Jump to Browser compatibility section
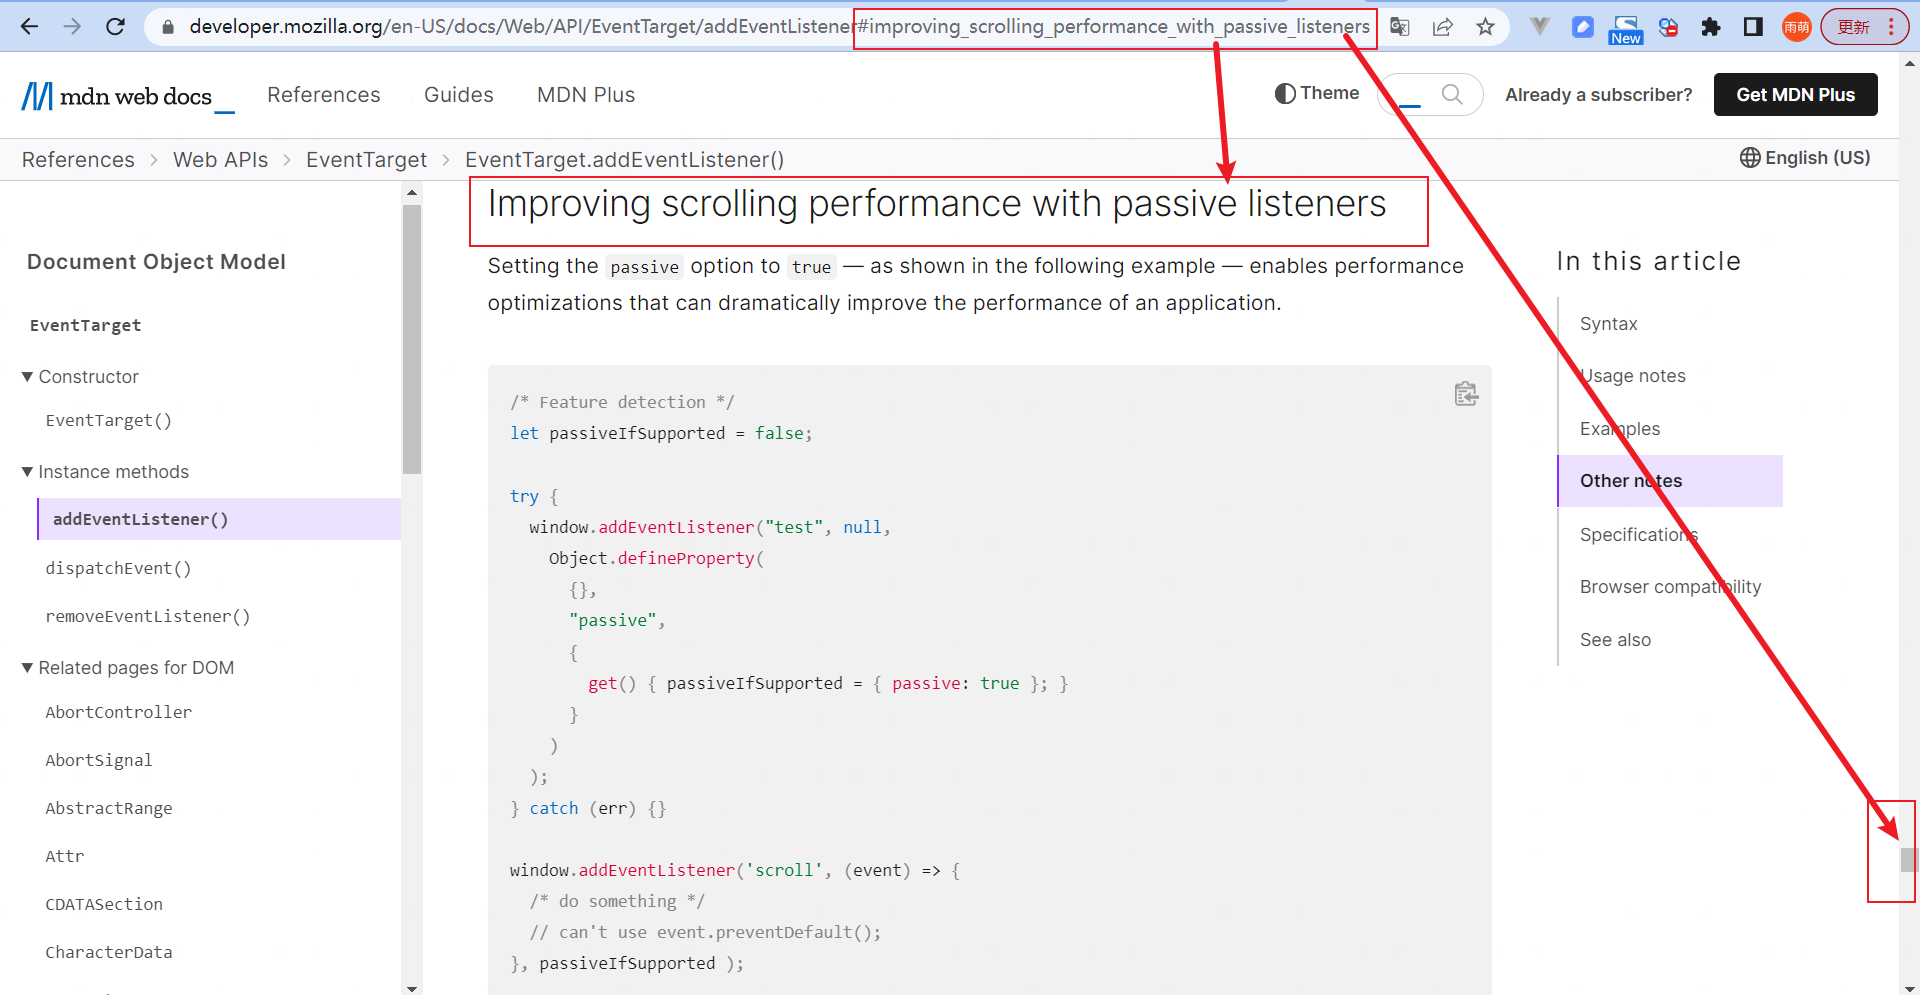 tap(1671, 587)
